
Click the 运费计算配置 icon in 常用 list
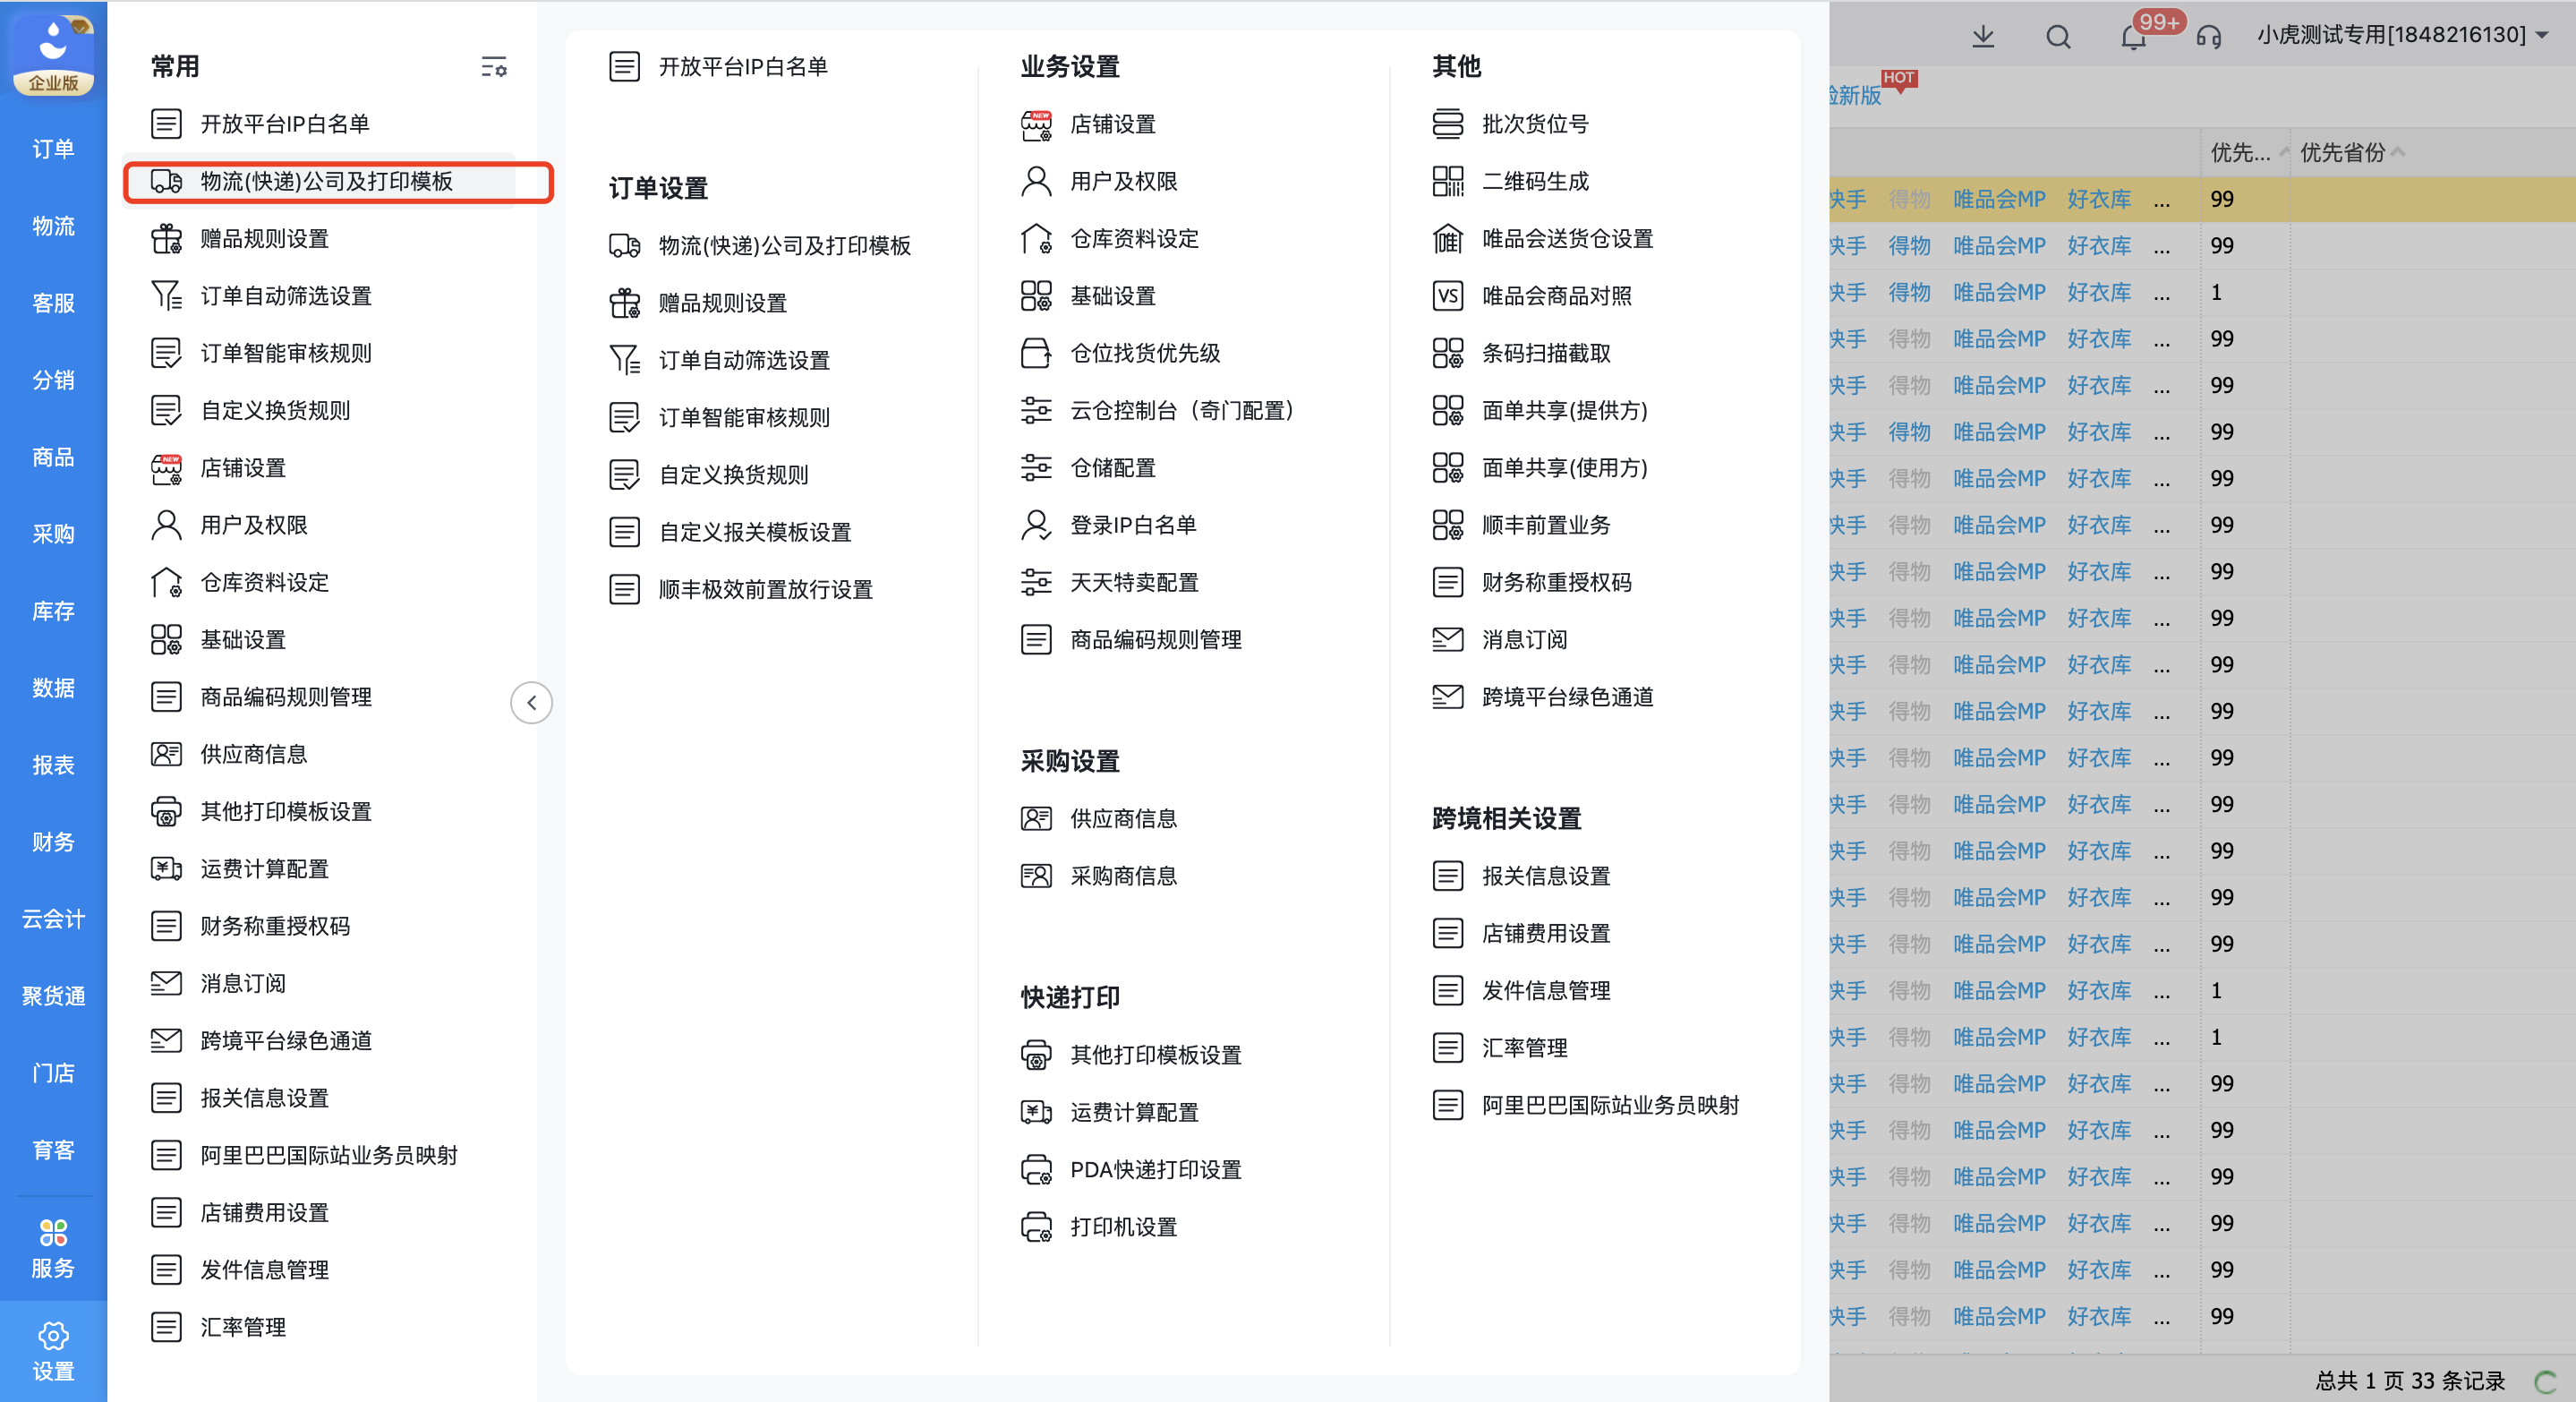pos(166,869)
